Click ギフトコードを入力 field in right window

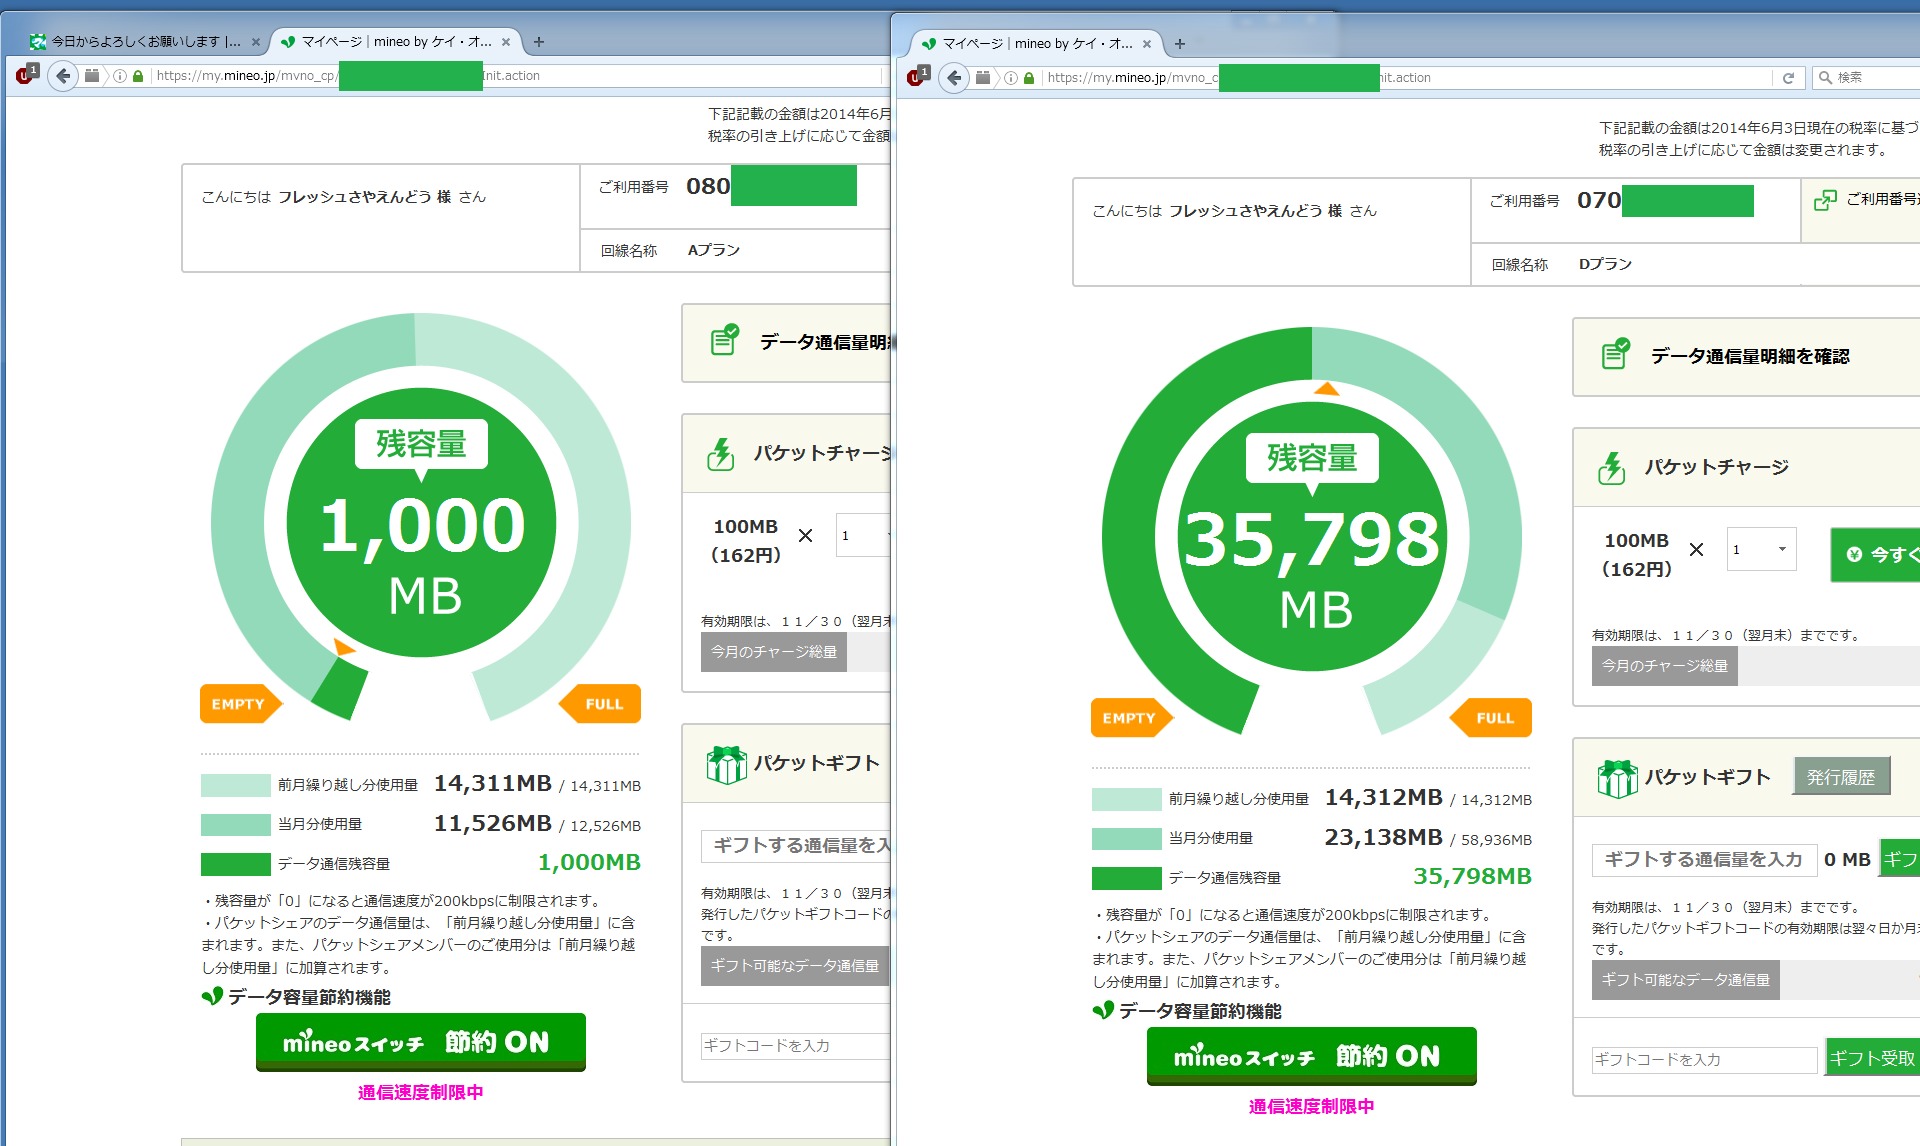1703,1059
